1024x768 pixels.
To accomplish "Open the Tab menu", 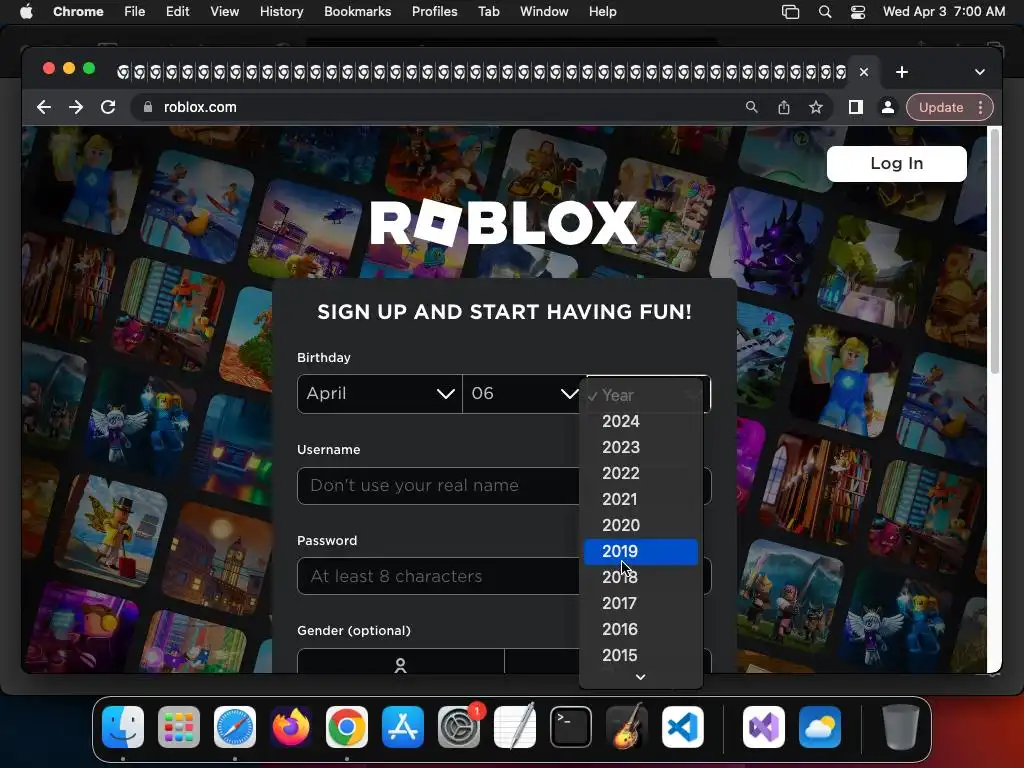I will [488, 12].
